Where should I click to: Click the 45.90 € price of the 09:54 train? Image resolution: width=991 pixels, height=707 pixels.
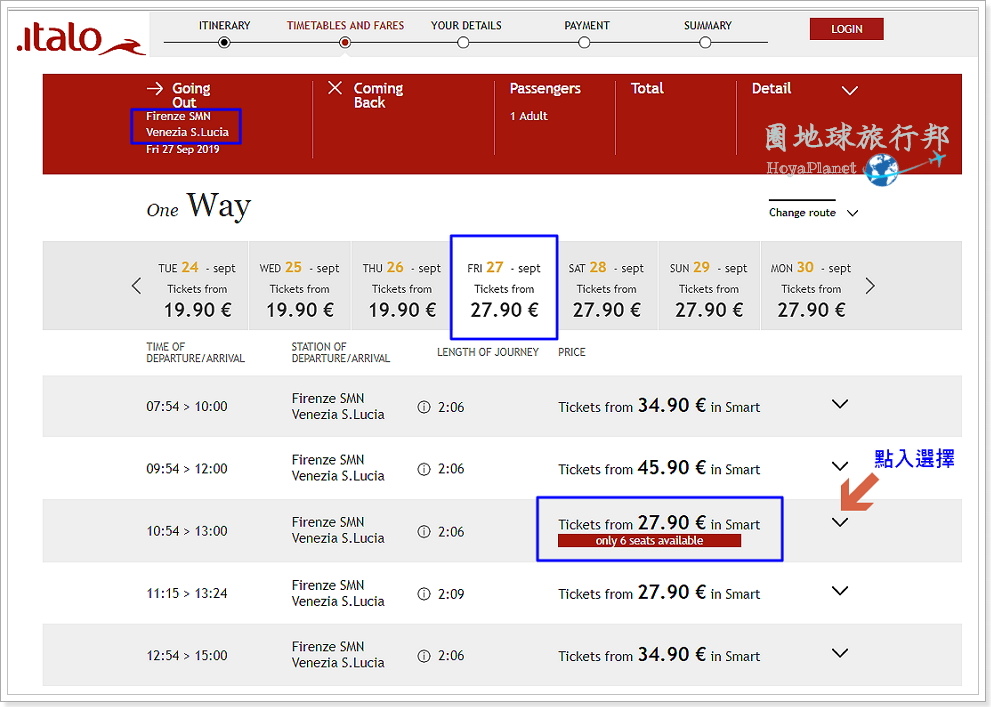click(x=672, y=468)
